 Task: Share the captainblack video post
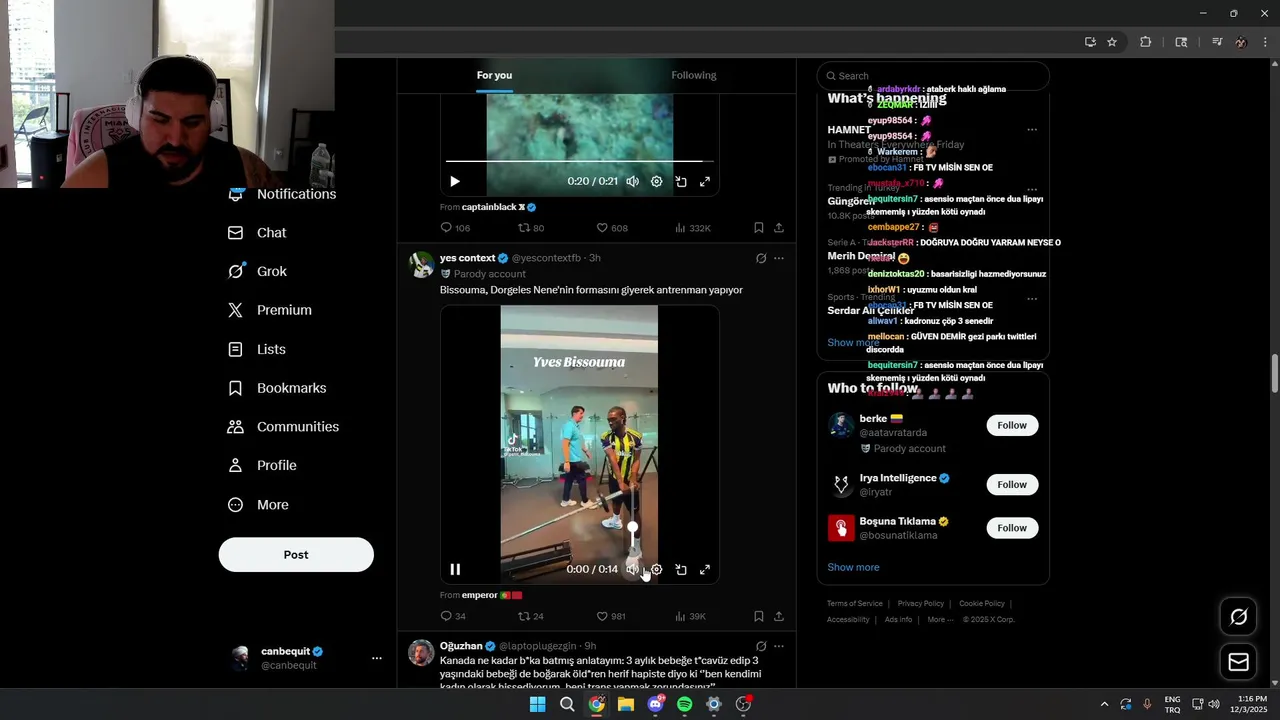coord(779,228)
